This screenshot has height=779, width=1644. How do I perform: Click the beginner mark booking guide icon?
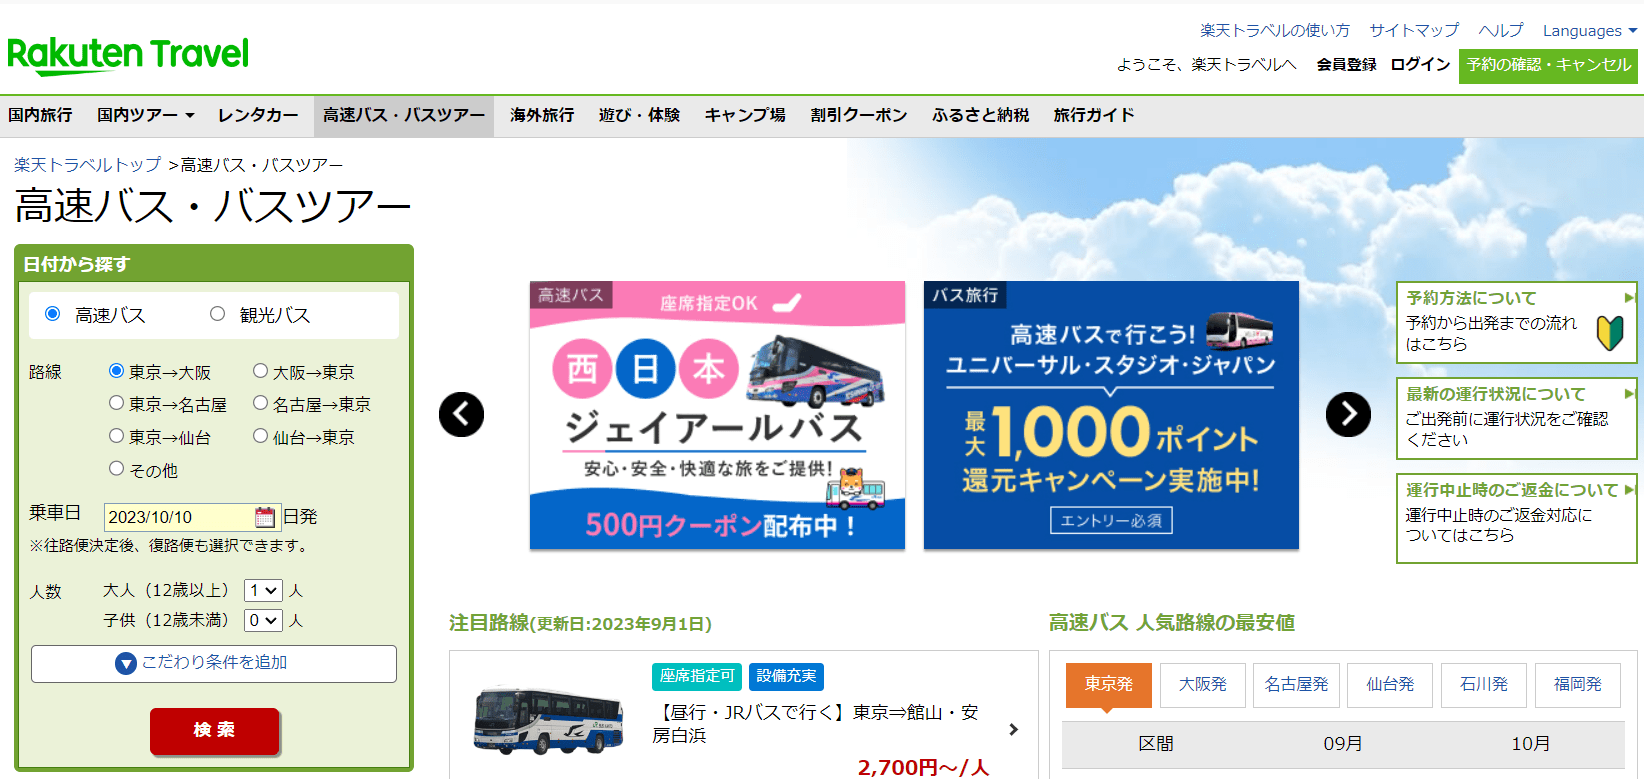[x=1609, y=333]
